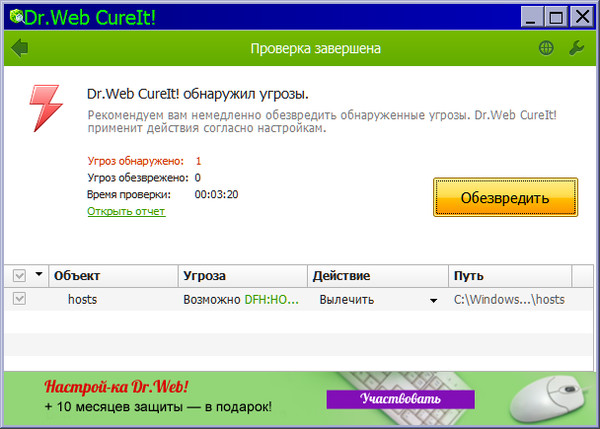The width and height of the screenshot is (600, 429).
Task: Click the Угроз обнаружено label
Action: click(x=135, y=161)
